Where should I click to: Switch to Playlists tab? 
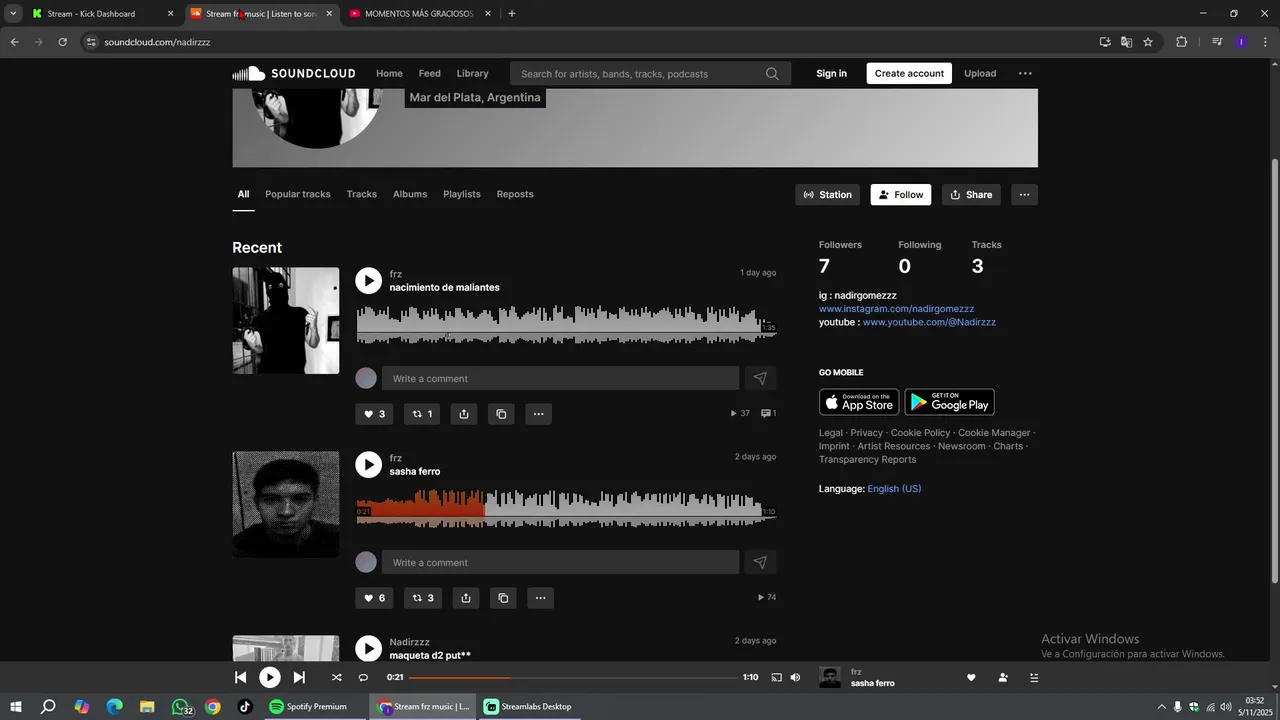tap(462, 194)
